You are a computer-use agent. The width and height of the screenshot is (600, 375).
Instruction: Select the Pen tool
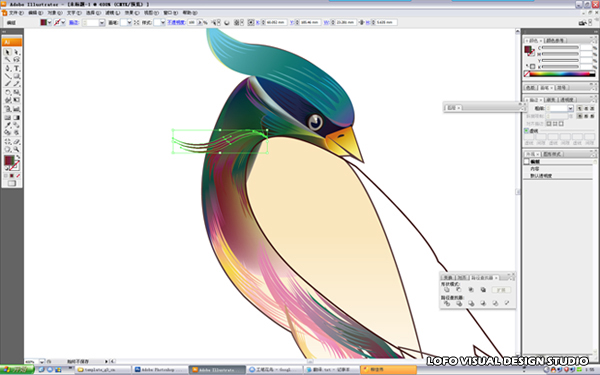(x=7, y=68)
